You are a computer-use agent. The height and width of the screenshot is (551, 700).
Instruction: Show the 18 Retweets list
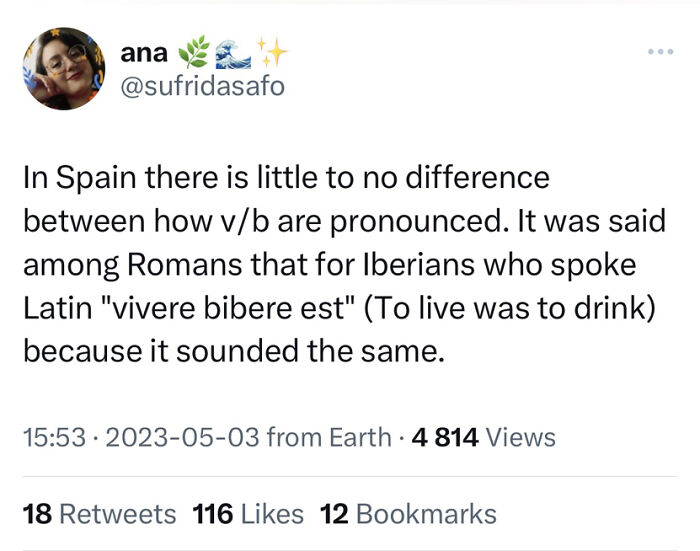pos(99,514)
